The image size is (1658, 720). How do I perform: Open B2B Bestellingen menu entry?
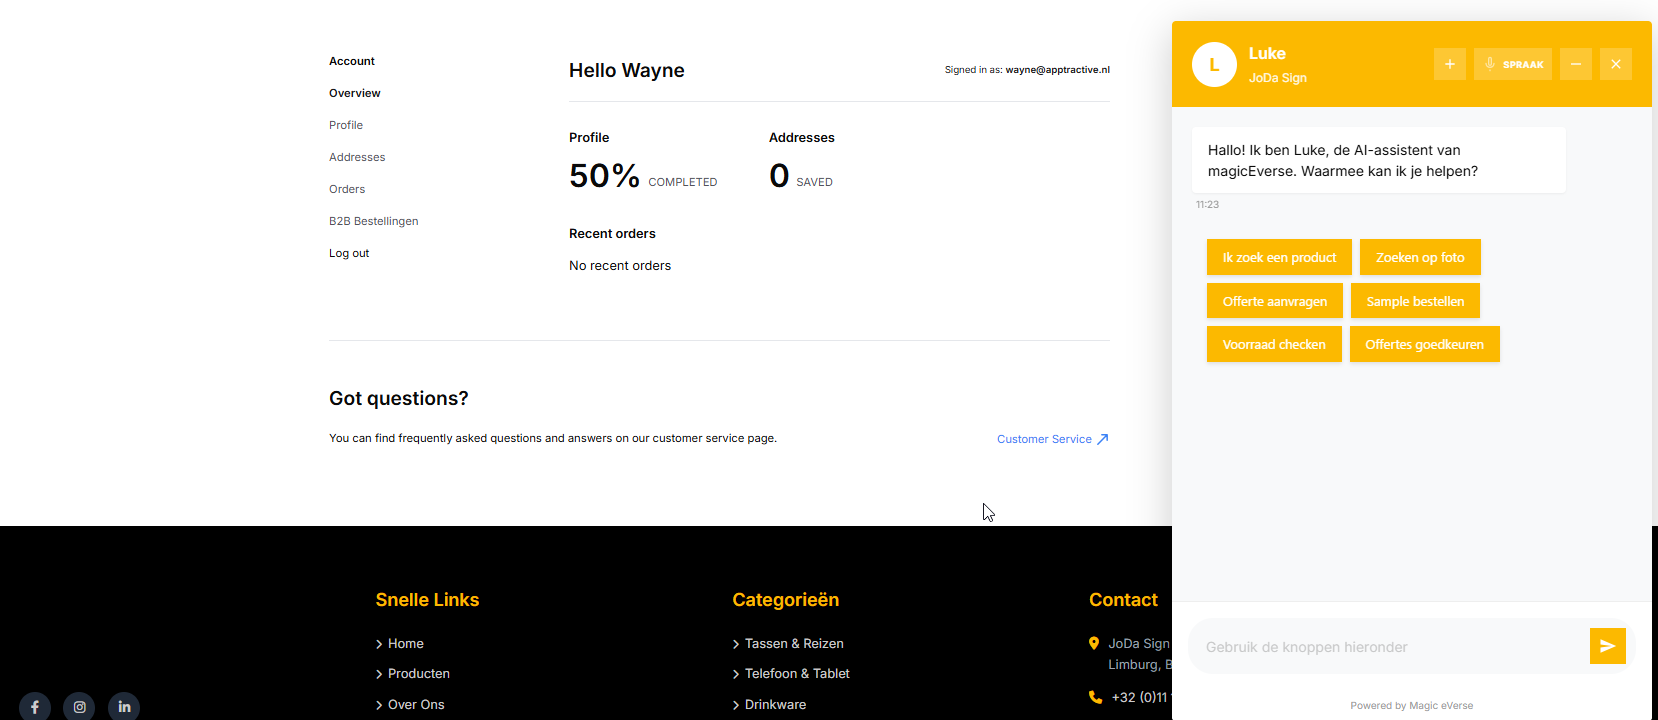(373, 221)
